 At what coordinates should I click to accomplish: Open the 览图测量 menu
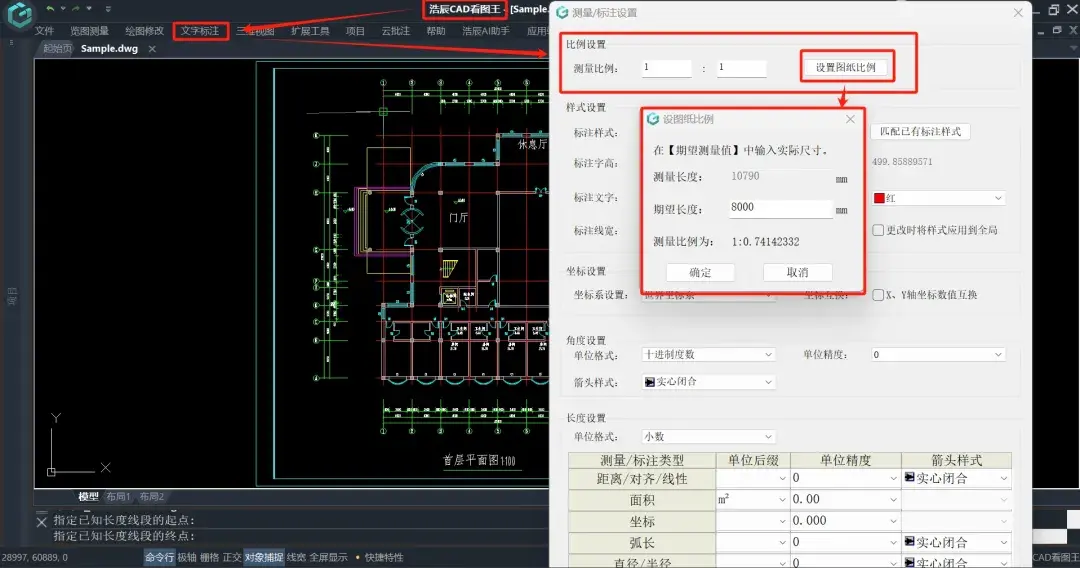pos(90,31)
